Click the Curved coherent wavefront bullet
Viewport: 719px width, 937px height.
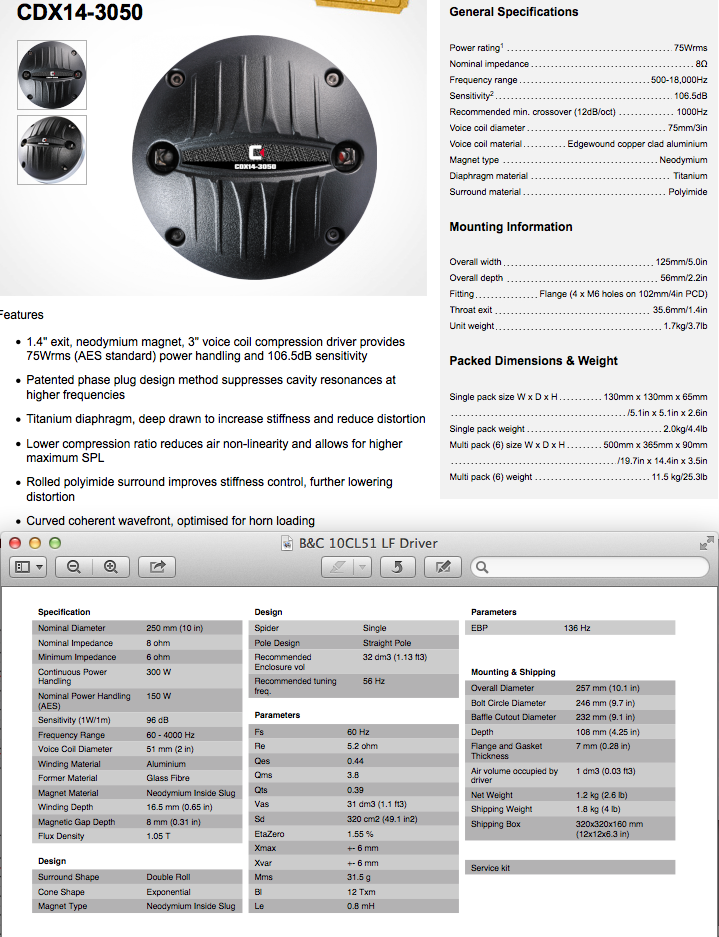coord(170,520)
